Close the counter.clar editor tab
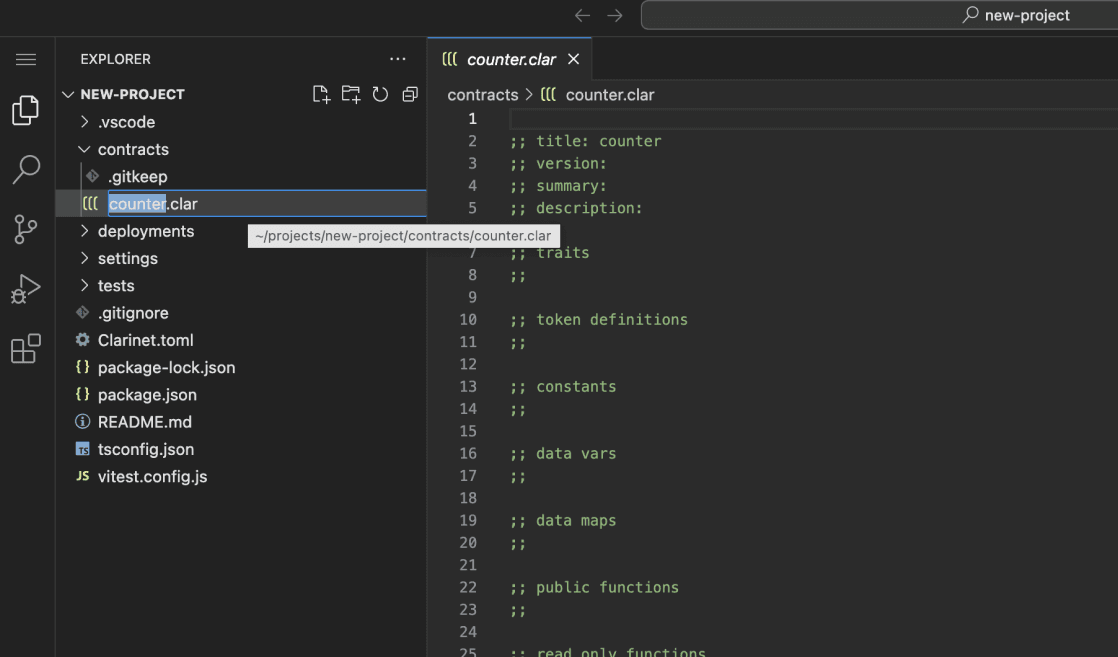The width and height of the screenshot is (1118, 657). 573,59
